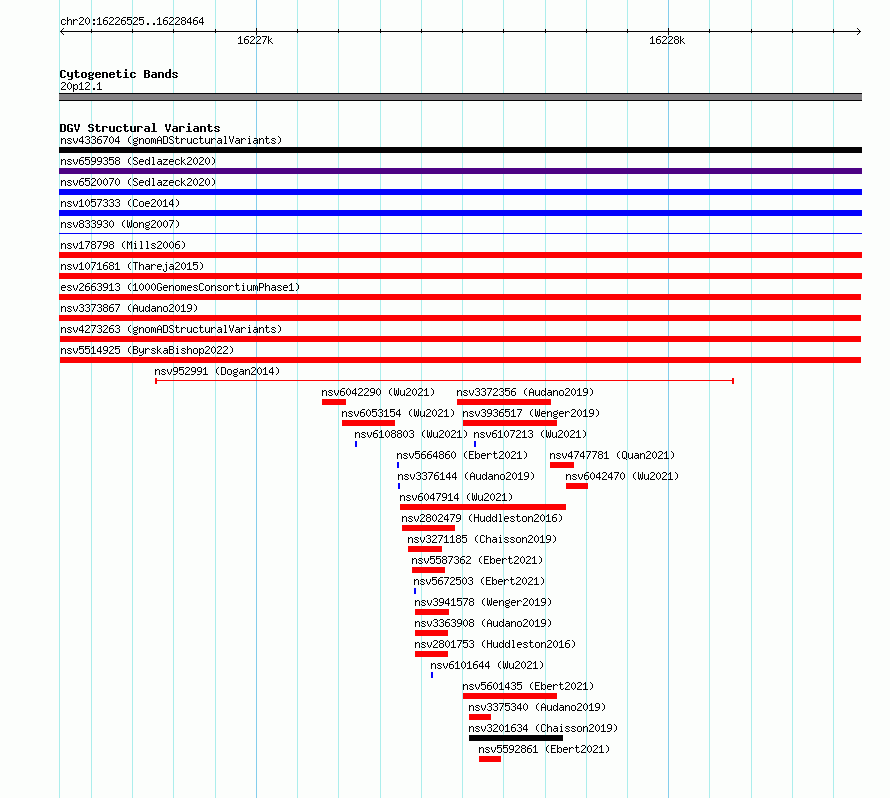Click the DGV Structural Variants track heading
Image resolution: width=890 pixels, height=798 pixels.
[x=140, y=128]
